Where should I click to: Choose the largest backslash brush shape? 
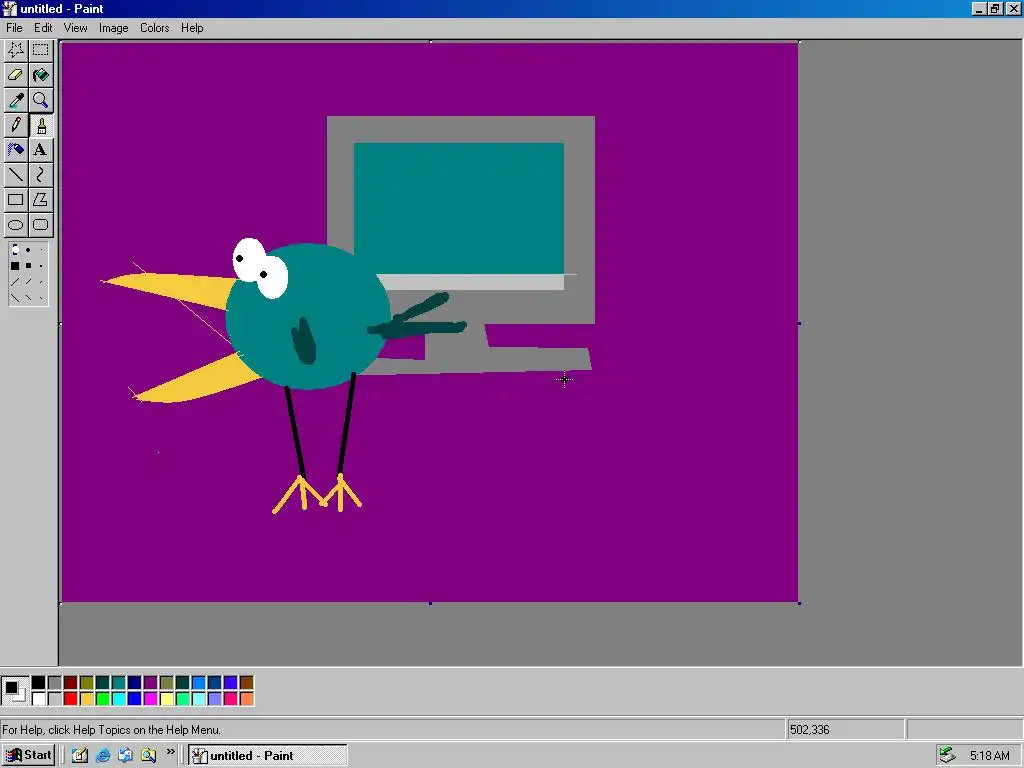point(15,298)
